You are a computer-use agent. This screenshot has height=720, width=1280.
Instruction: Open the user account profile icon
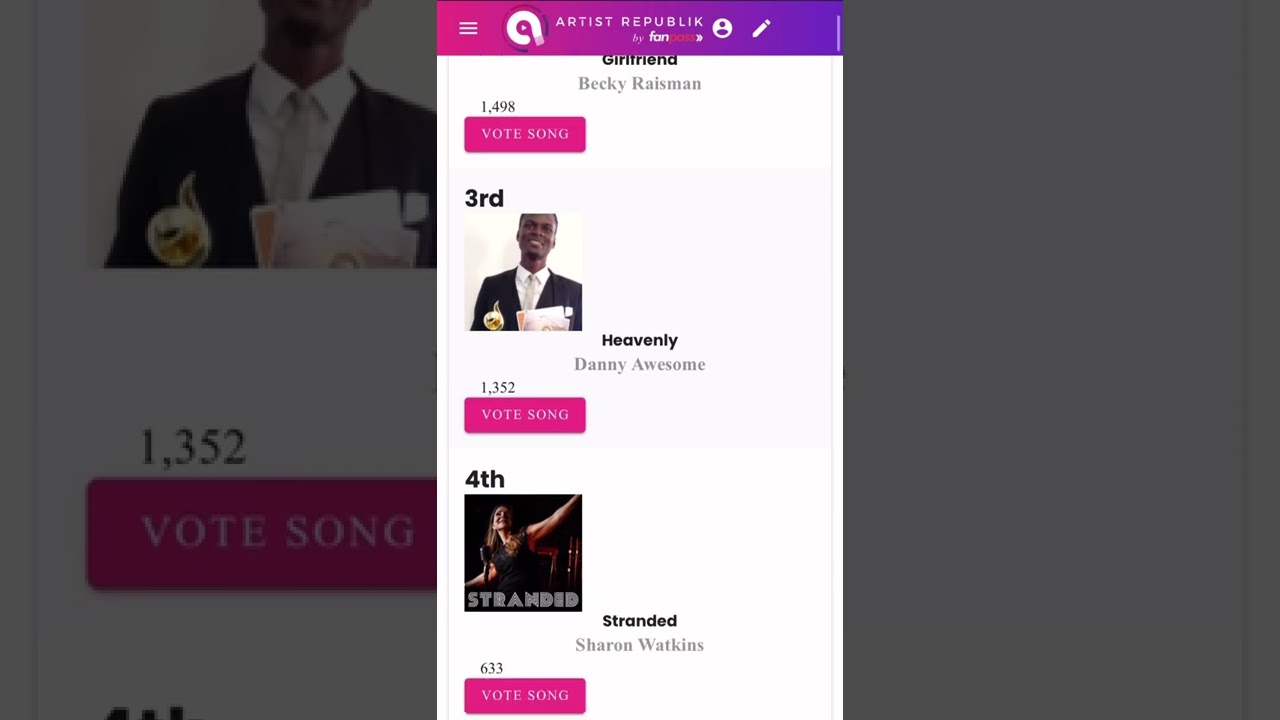click(722, 28)
